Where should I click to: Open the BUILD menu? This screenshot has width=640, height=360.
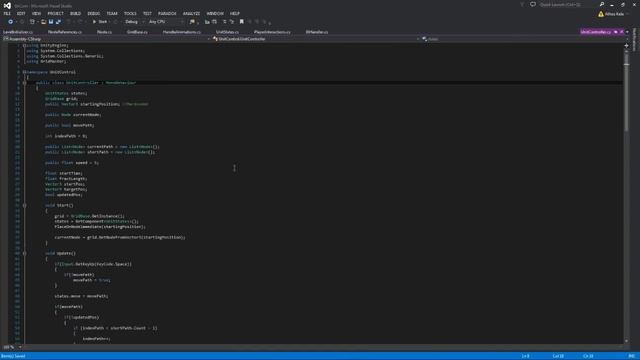[x=75, y=13]
